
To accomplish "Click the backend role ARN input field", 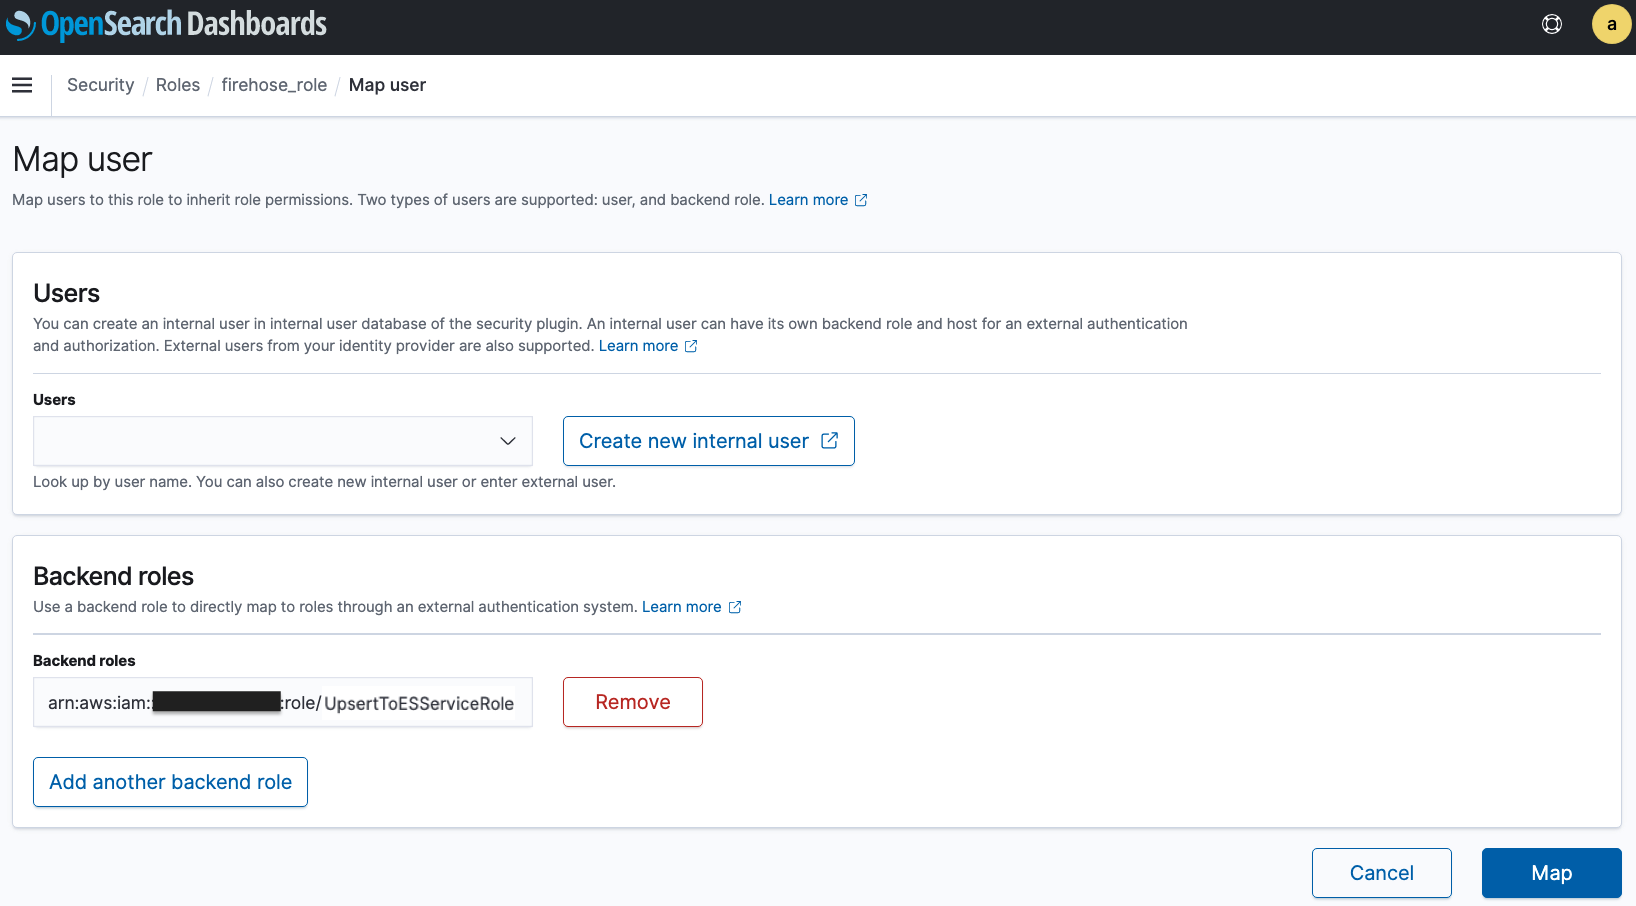I will click(283, 702).
